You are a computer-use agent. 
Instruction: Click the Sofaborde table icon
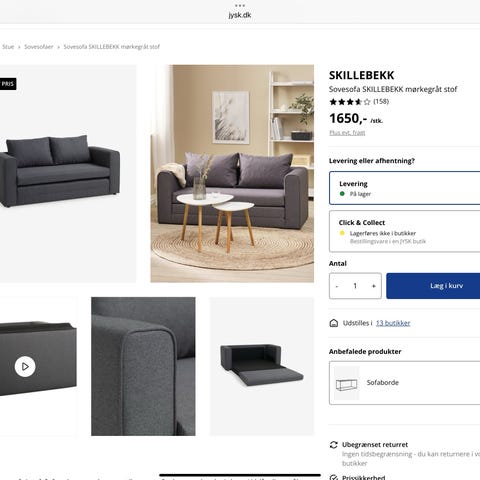pos(347,383)
